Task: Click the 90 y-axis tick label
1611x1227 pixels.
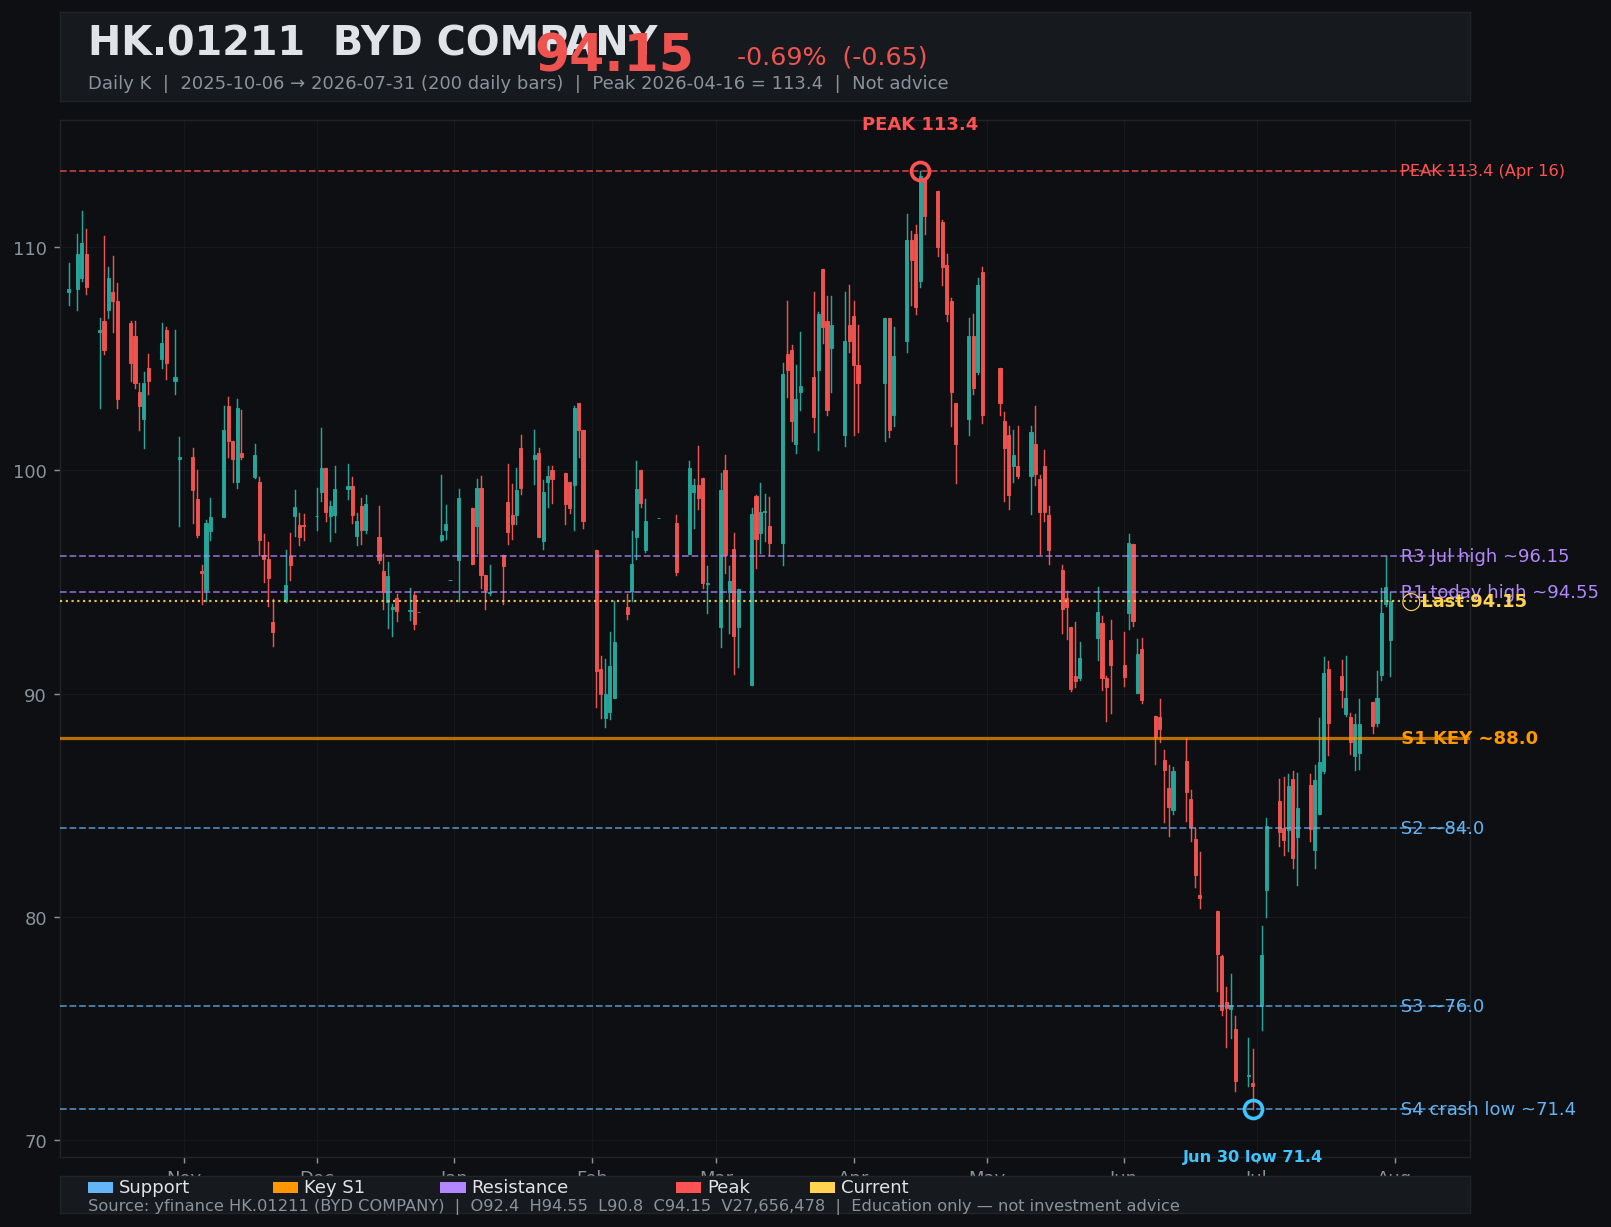Action: coord(36,695)
